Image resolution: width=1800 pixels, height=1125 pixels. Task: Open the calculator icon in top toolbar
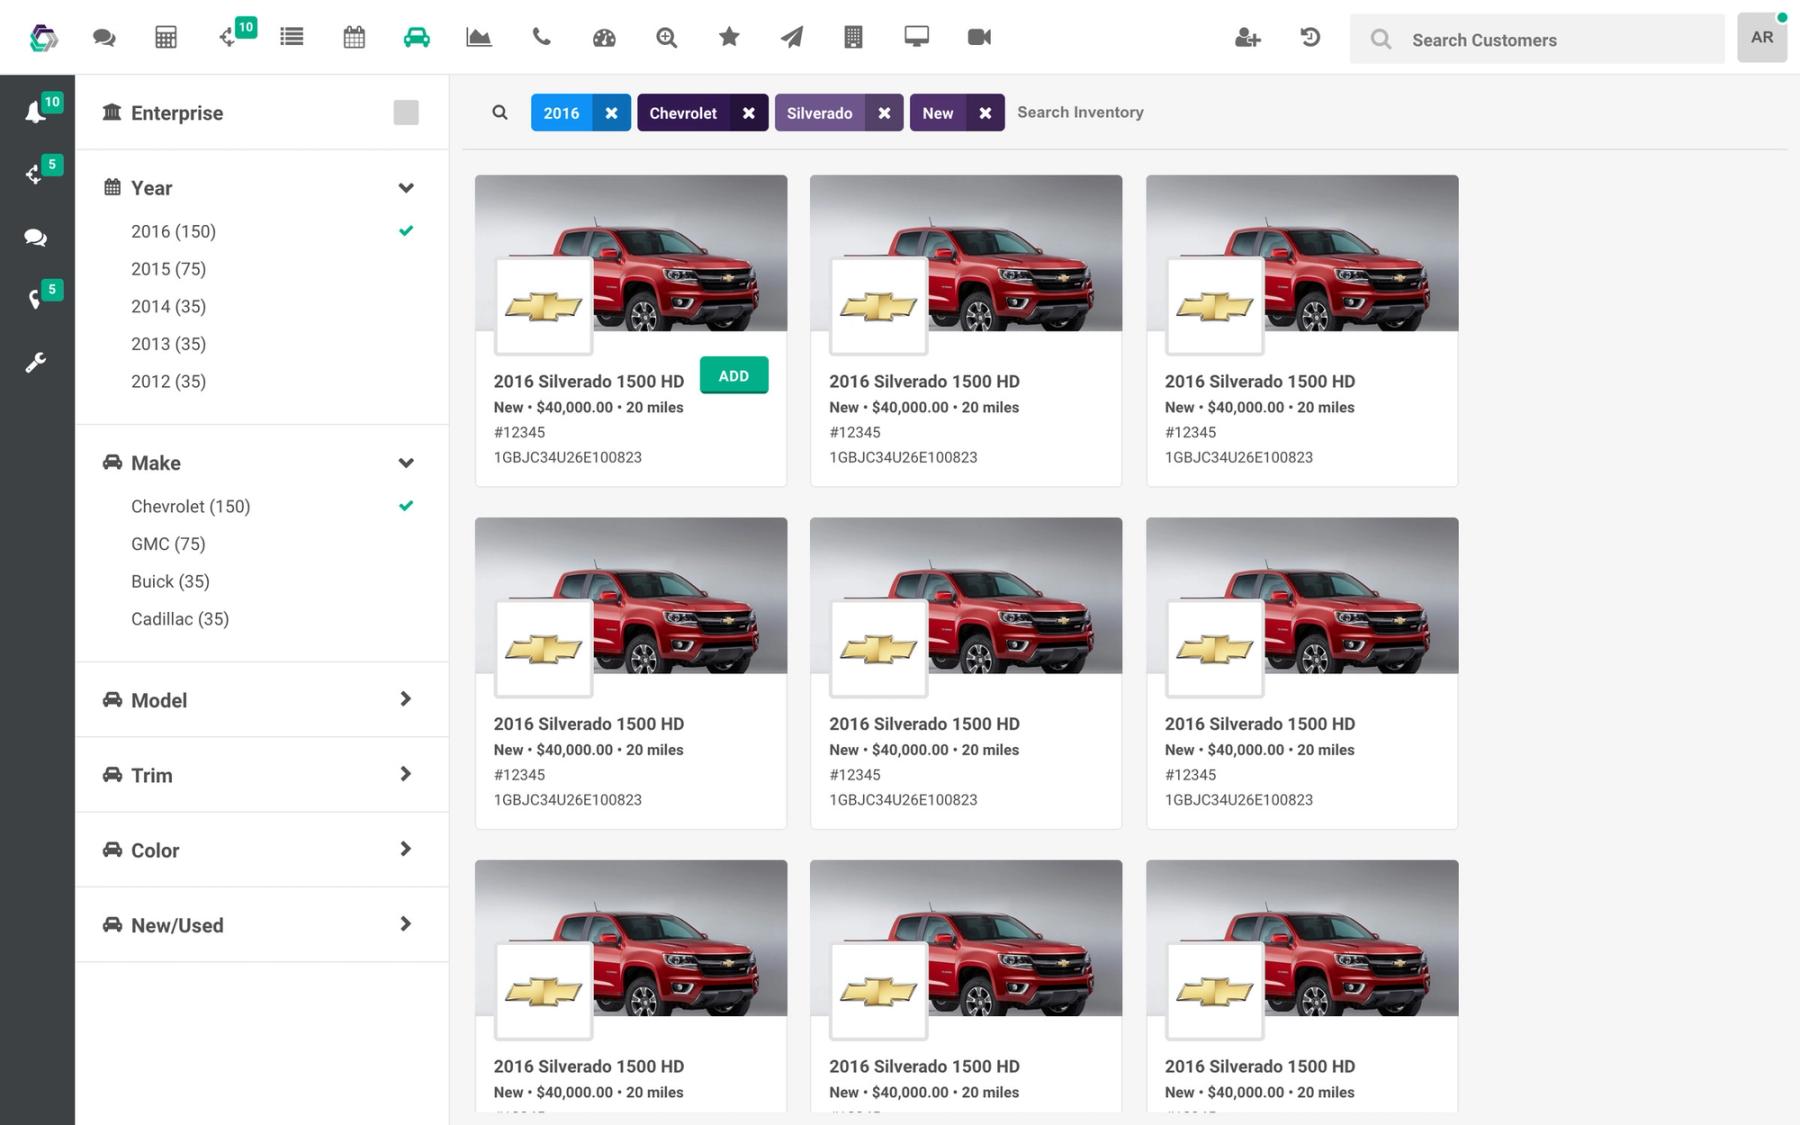(x=166, y=38)
